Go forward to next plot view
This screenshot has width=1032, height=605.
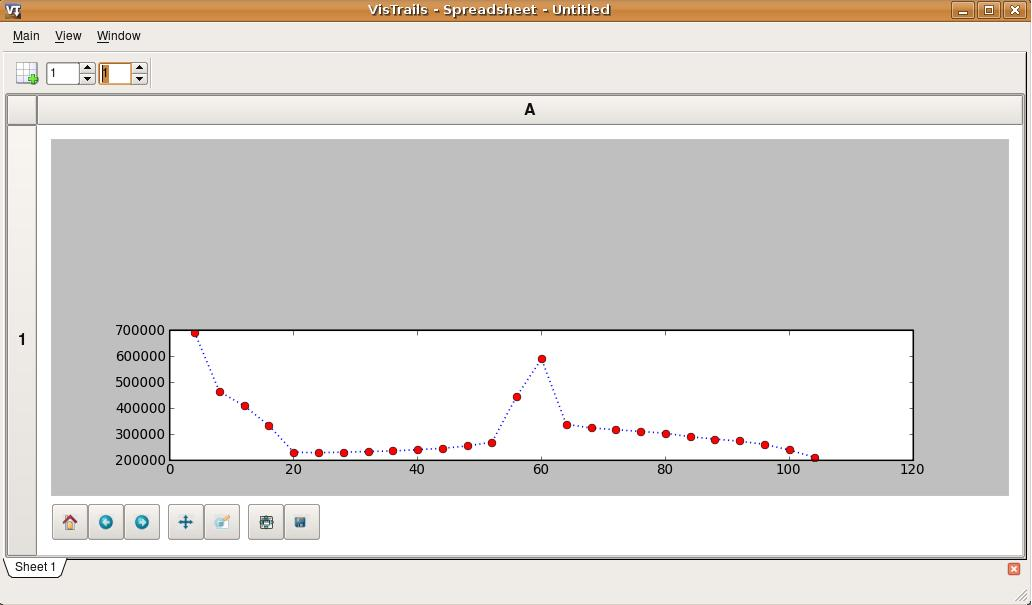(x=142, y=522)
